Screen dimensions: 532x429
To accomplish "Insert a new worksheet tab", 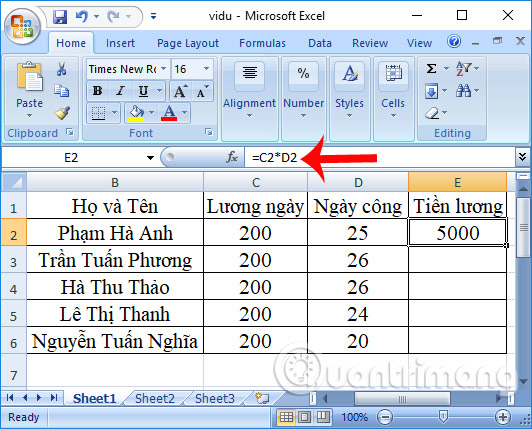I will pyautogui.click(x=262, y=398).
